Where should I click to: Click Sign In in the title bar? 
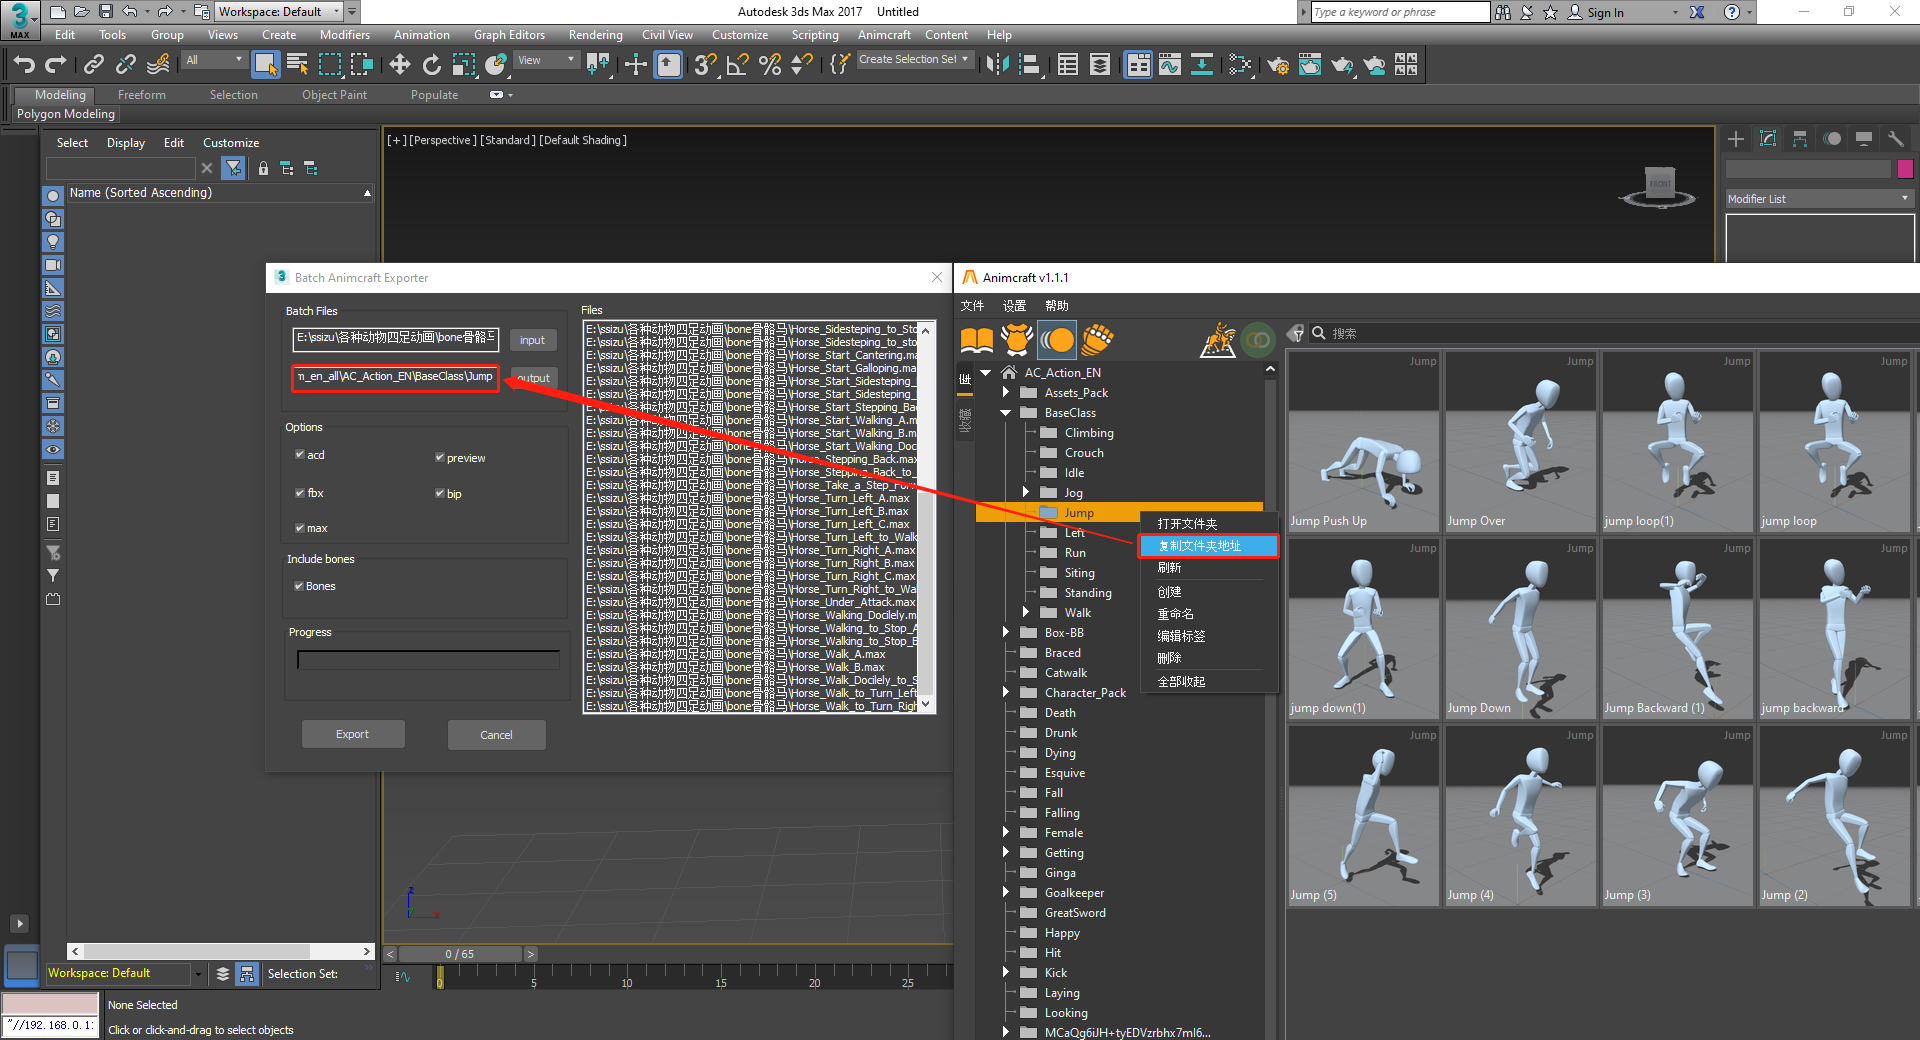[x=1597, y=12]
